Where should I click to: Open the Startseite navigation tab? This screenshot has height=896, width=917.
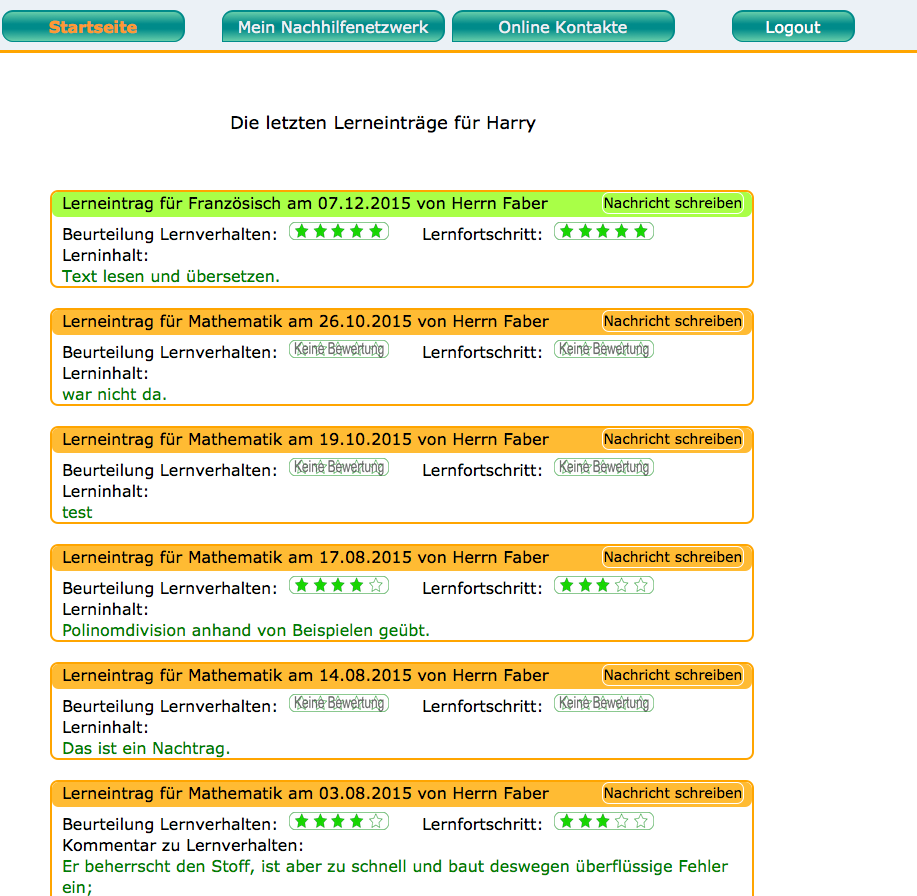point(93,26)
